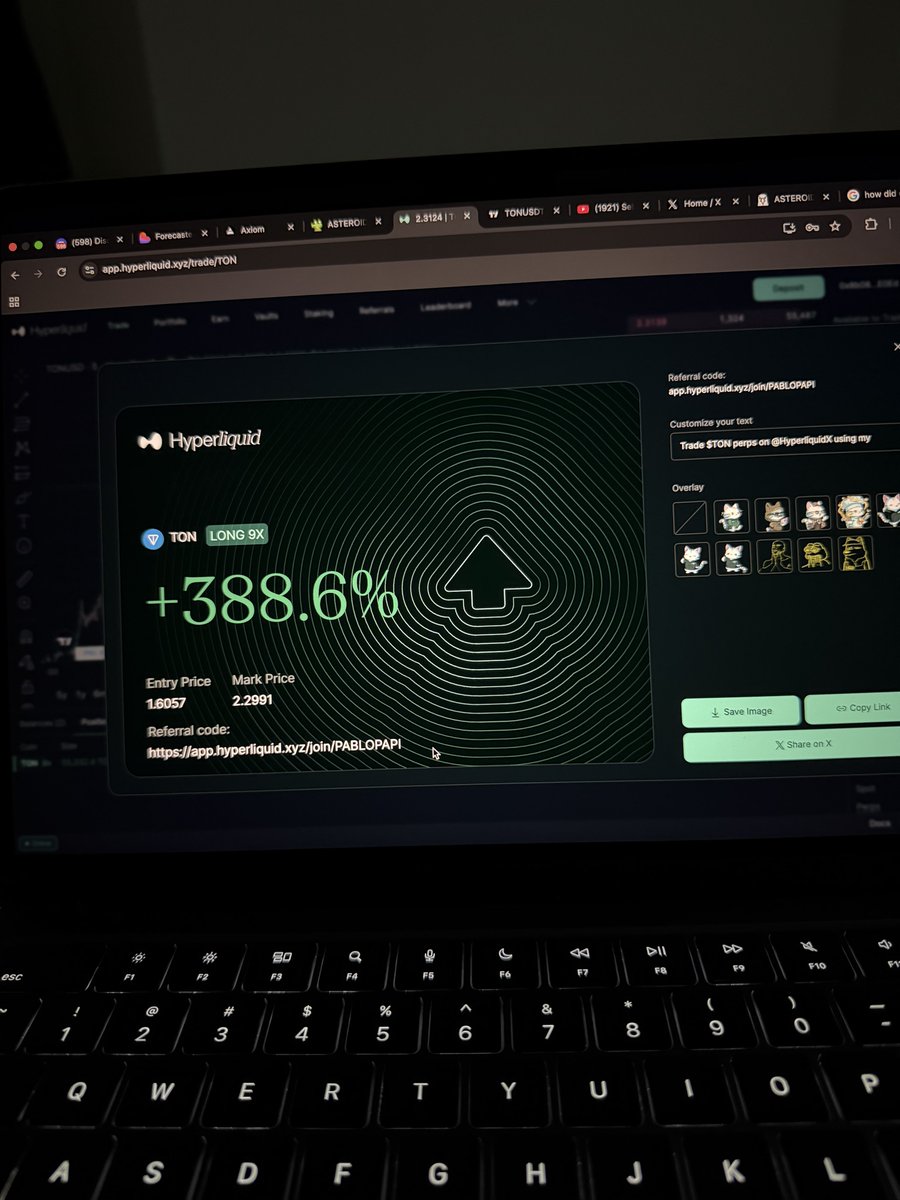This screenshot has height=1200, width=900.
Task: Close the Forecaster tab
Action: coord(205,233)
